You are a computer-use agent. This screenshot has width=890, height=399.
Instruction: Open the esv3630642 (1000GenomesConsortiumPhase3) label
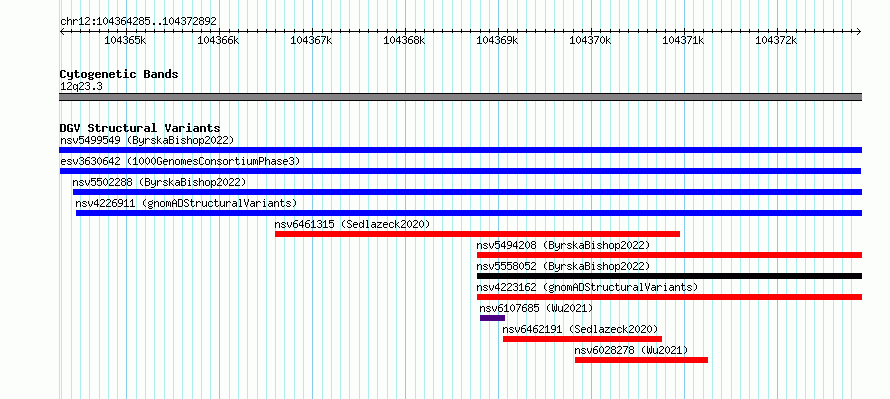pyautogui.click(x=180, y=161)
